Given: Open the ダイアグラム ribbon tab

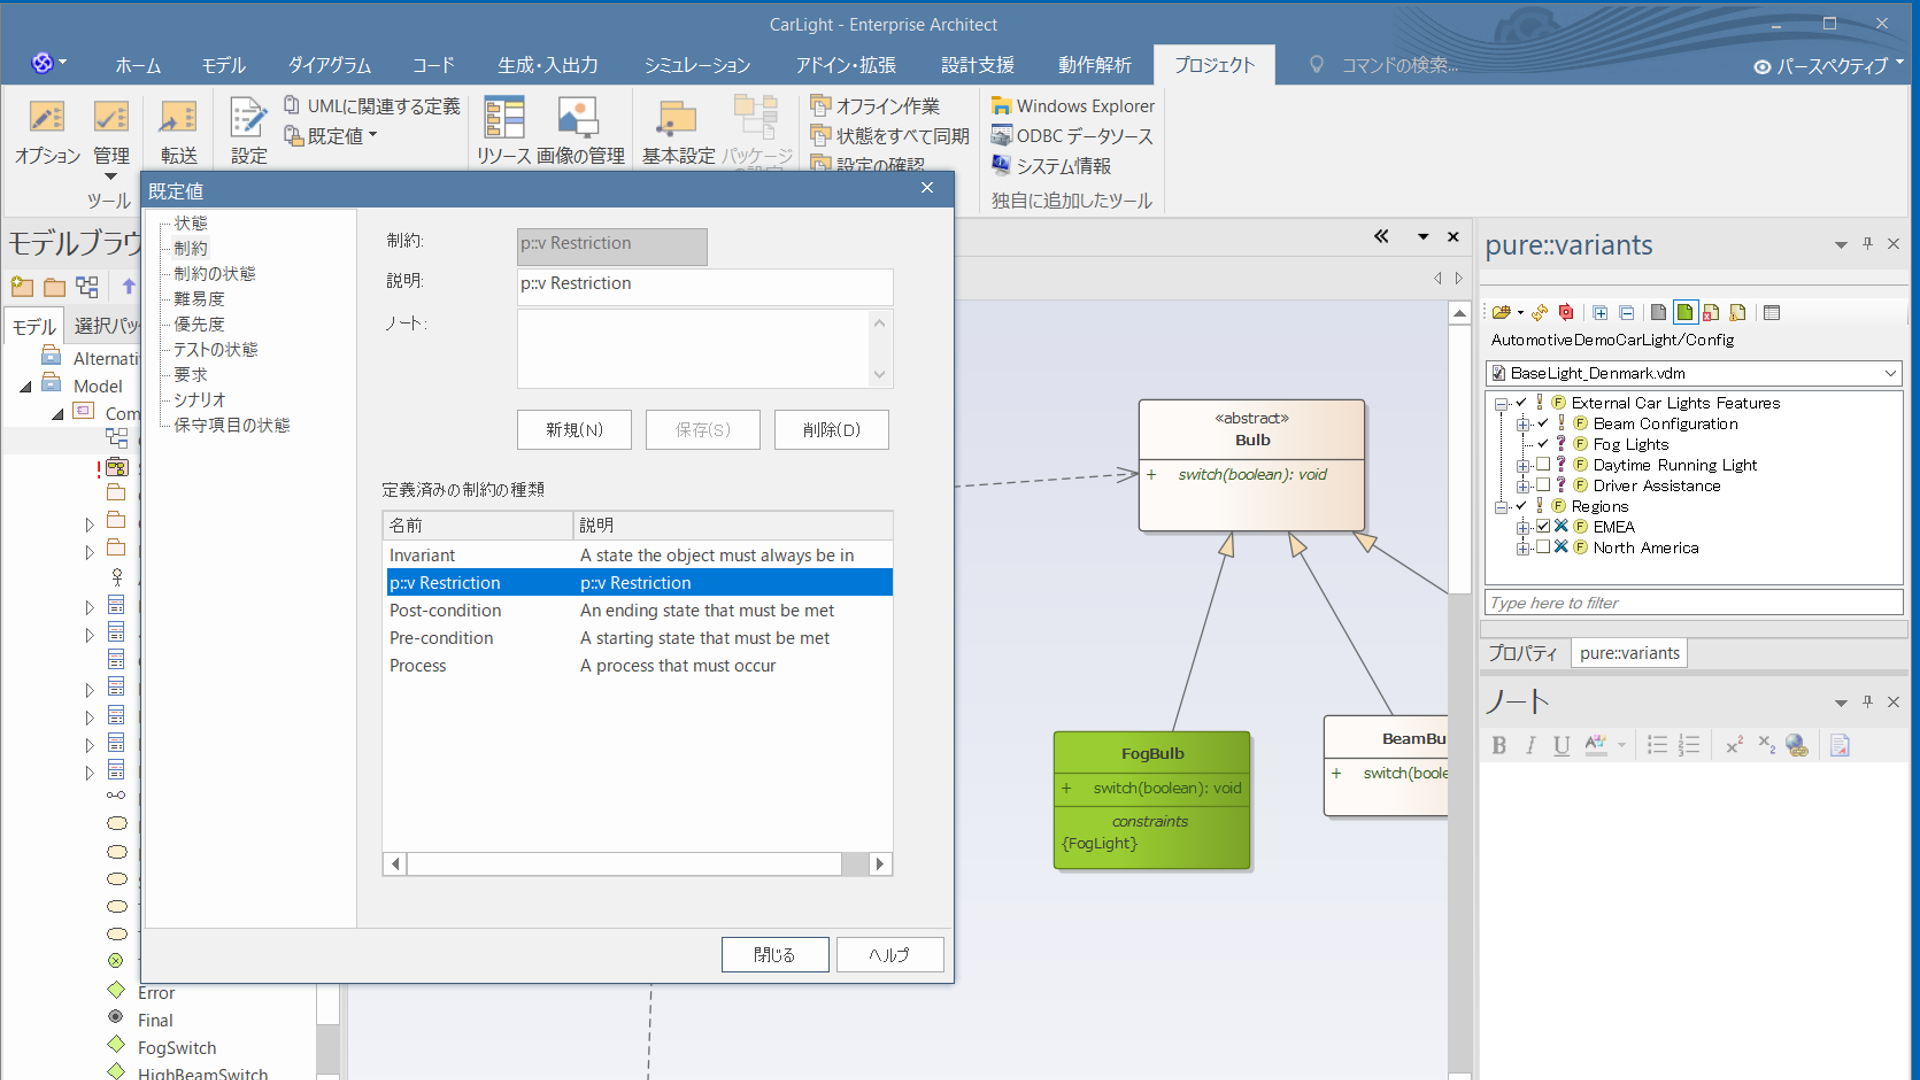Looking at the screenshot, I should point(329,65).
